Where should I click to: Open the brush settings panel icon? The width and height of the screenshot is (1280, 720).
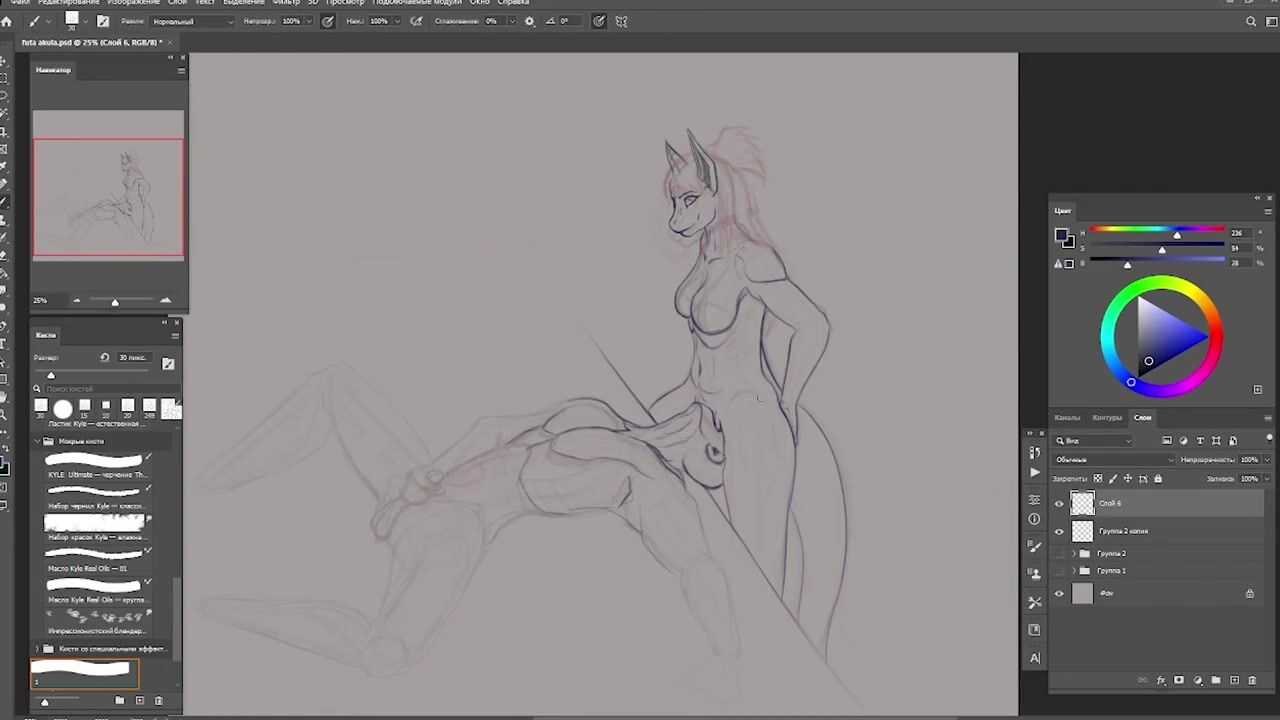102,21
